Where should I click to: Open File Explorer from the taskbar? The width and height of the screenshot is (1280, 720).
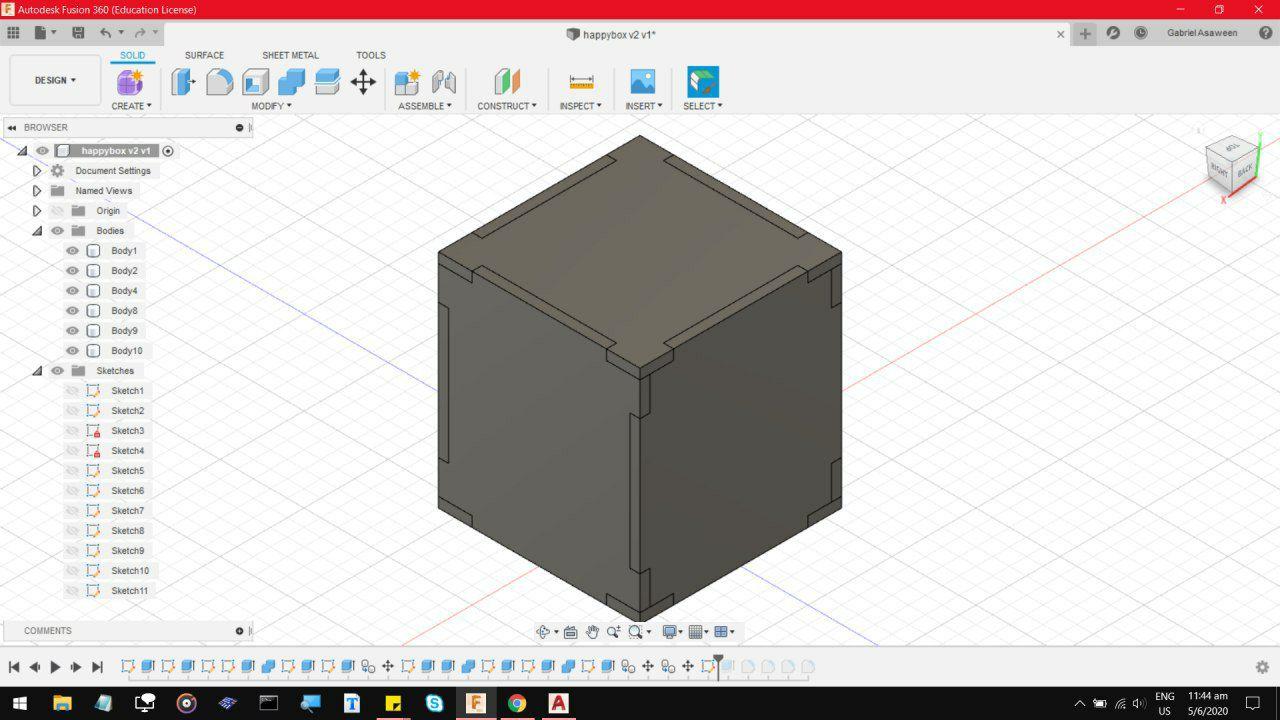(x=62, y=703)
